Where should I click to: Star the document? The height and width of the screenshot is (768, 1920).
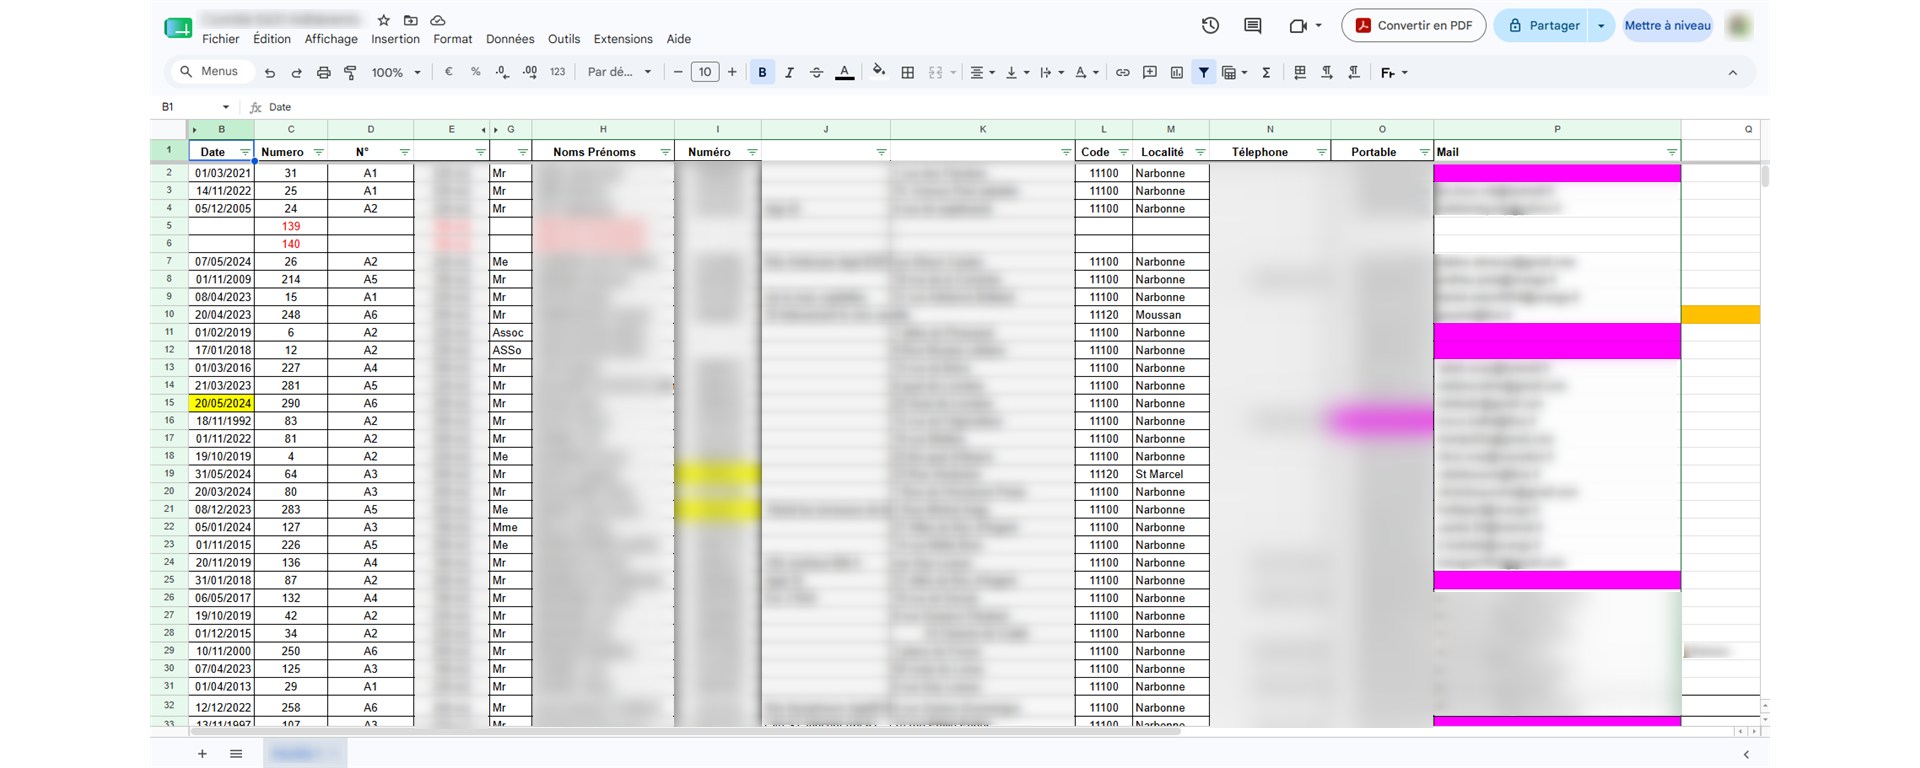pyautogui.click(x=384, y=20)
